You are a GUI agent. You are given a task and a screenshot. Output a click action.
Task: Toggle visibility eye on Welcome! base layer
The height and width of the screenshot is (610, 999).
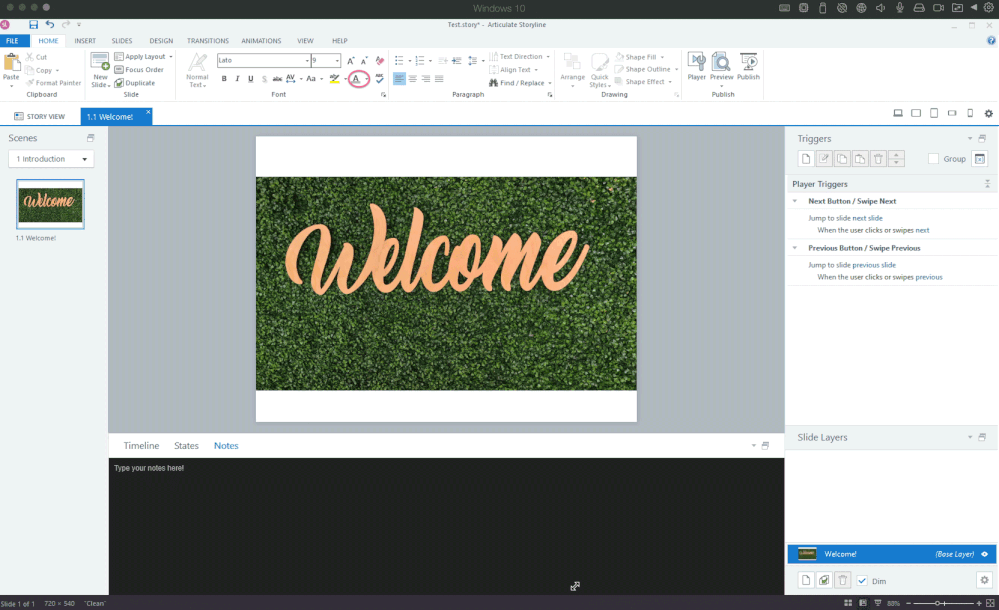984,554
